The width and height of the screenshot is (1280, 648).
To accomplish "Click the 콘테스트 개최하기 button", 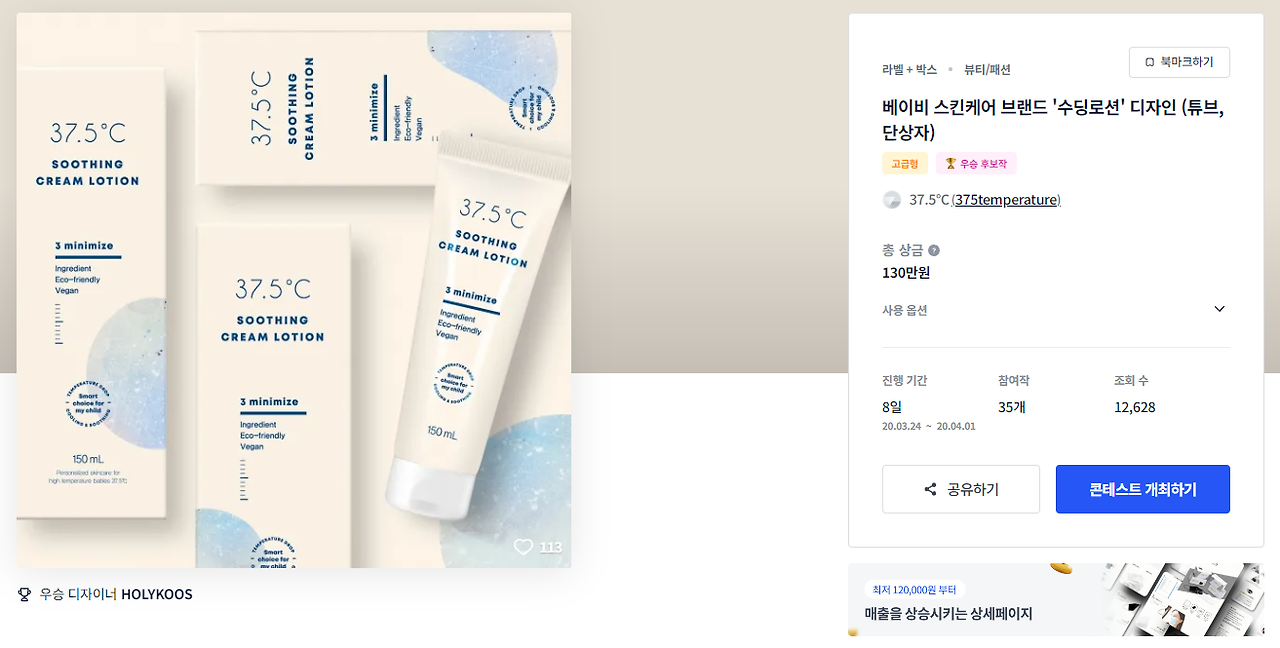I will click(x=1143, y=489).
